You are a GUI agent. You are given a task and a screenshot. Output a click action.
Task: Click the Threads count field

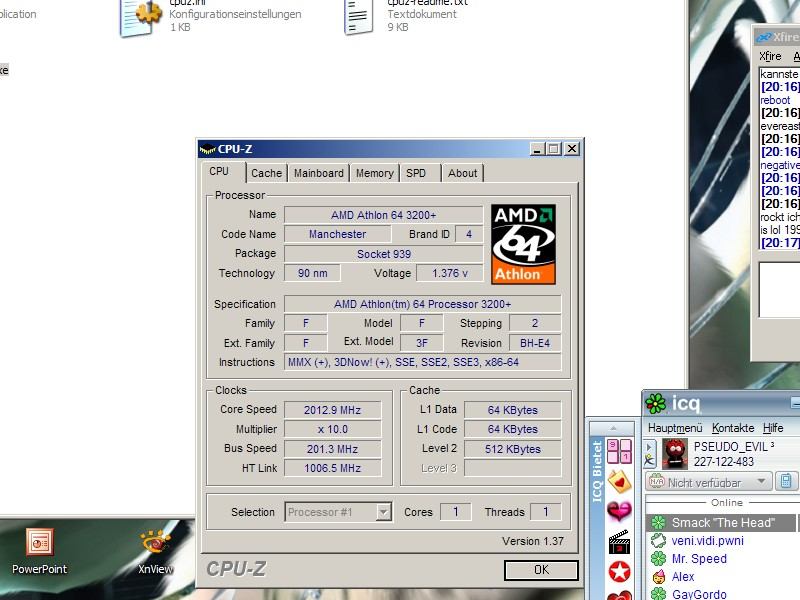(x=545, y=512)
